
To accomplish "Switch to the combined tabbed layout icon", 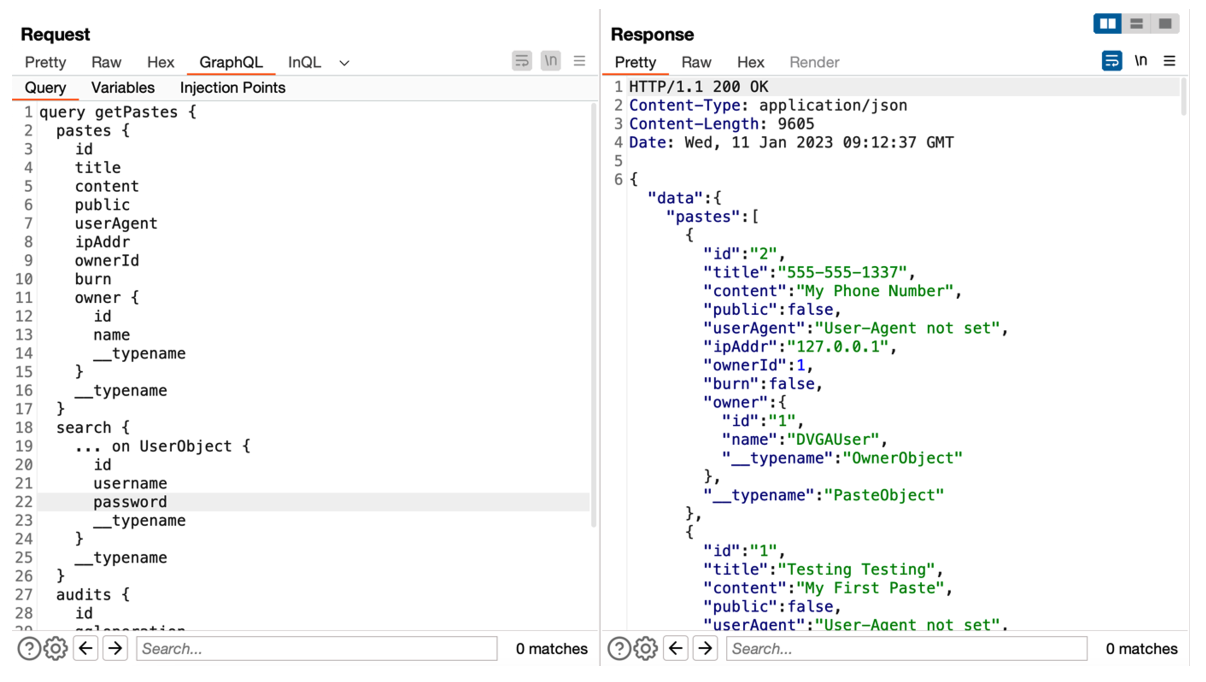I will point(1165,24).
